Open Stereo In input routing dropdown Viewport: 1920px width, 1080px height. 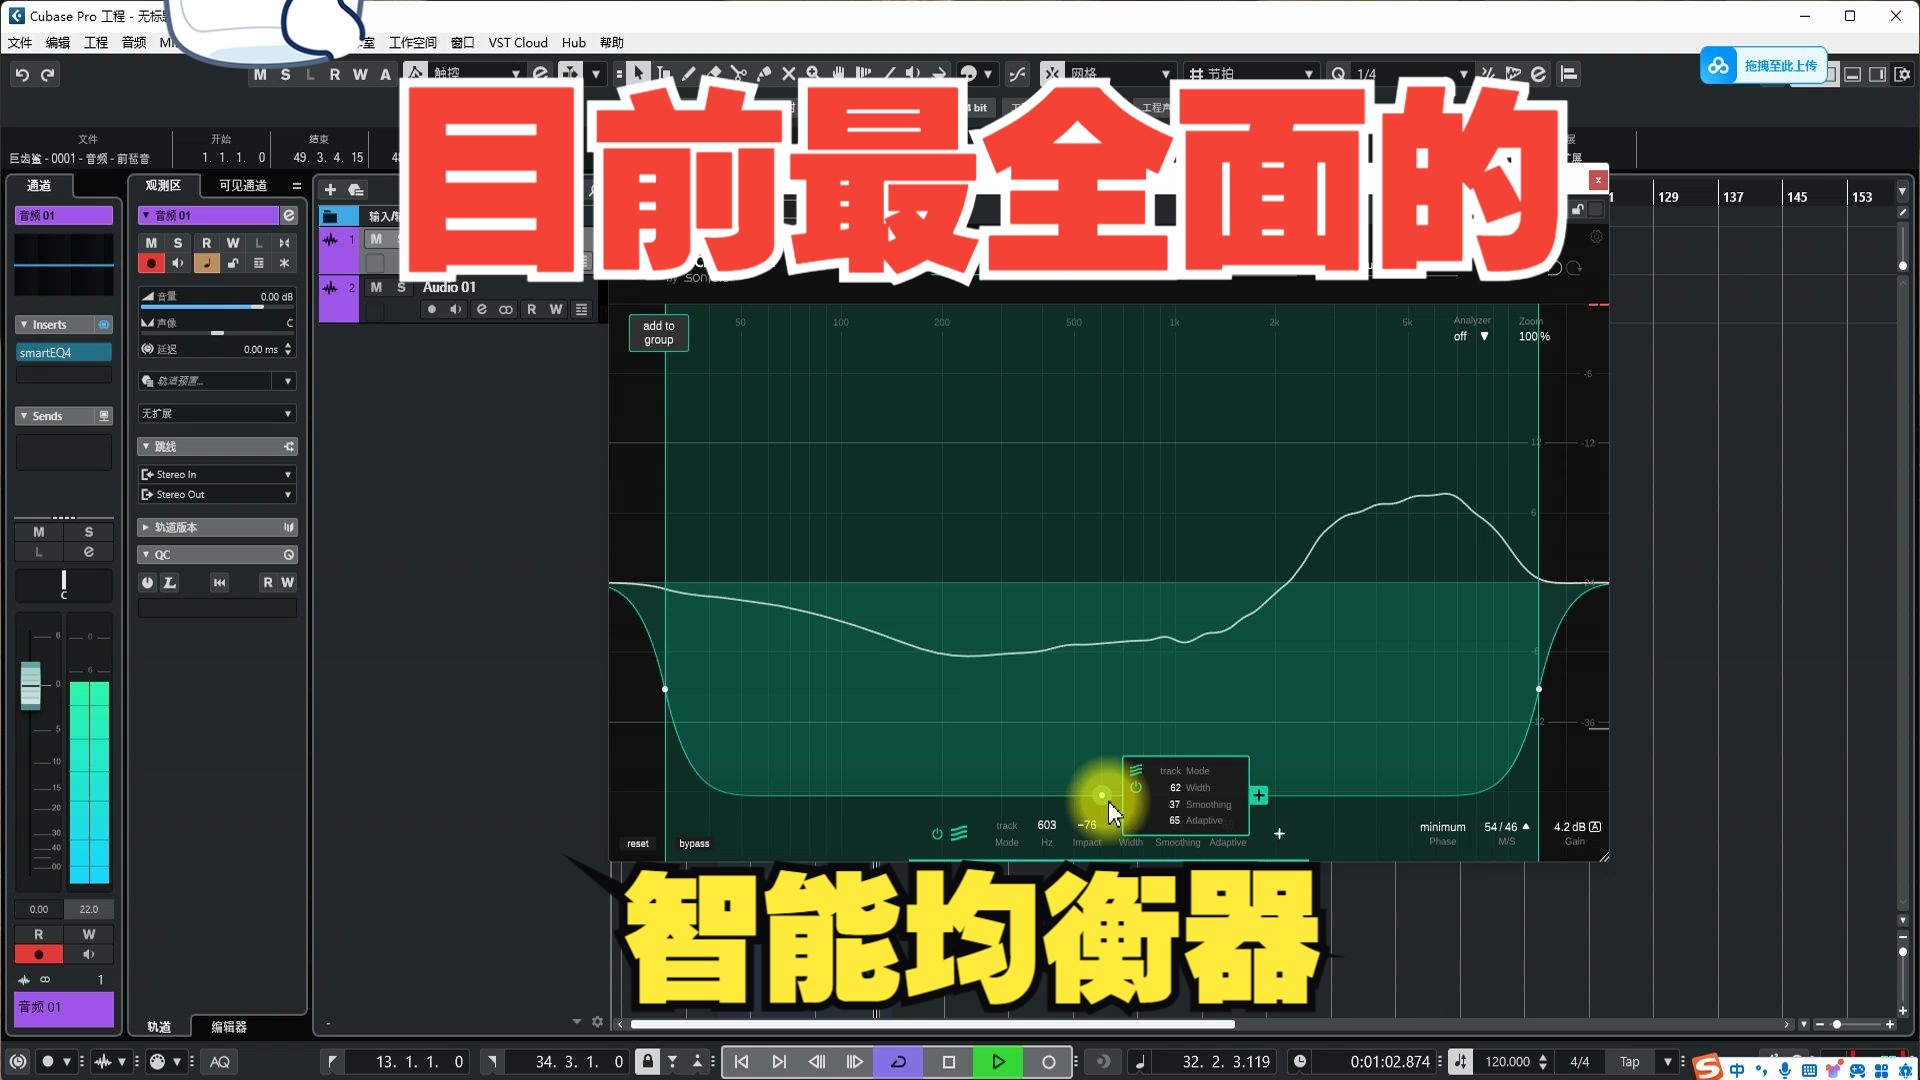pos(217,475)
